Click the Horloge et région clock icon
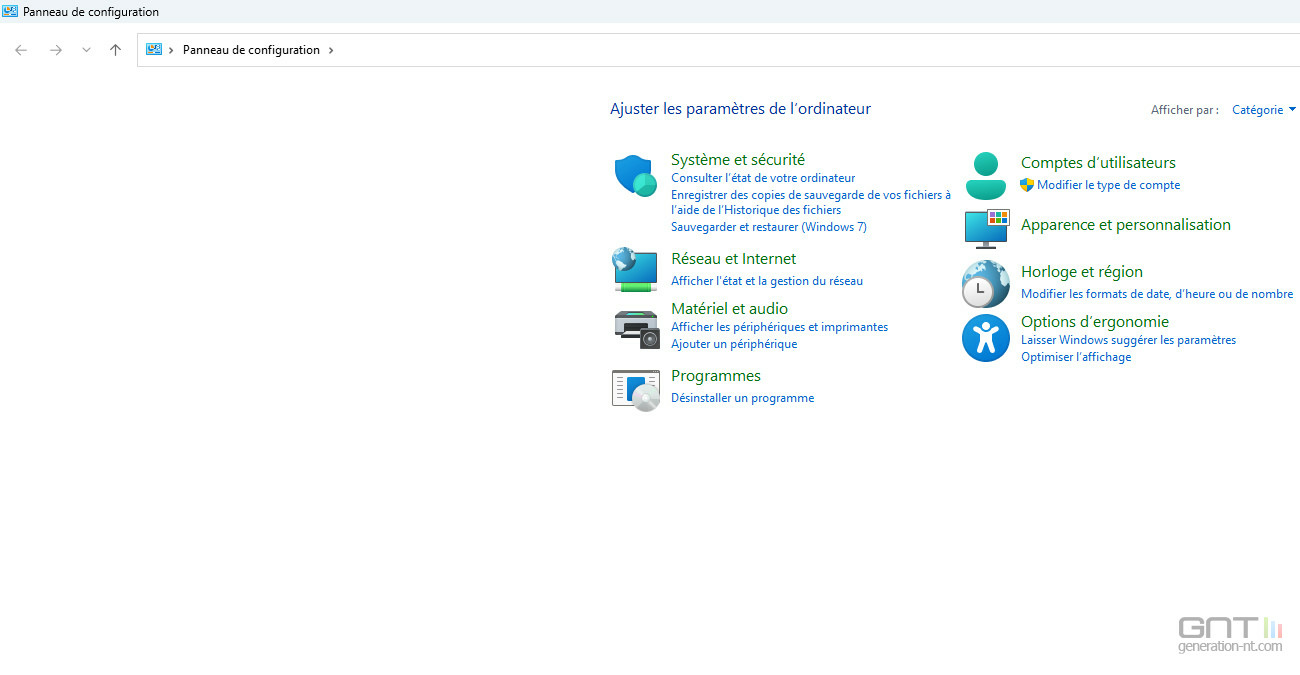The image size is (1300, 675). click(986, 284)
